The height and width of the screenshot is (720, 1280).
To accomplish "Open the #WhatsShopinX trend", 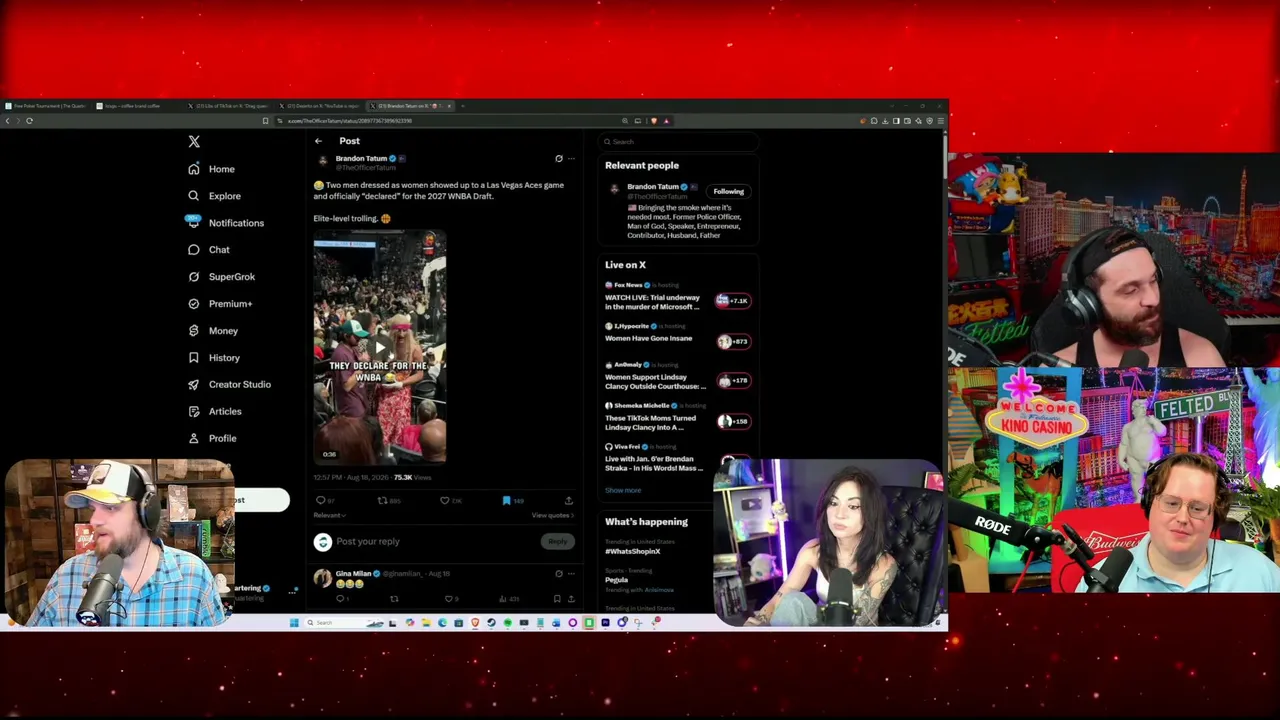I will [633, 552].
